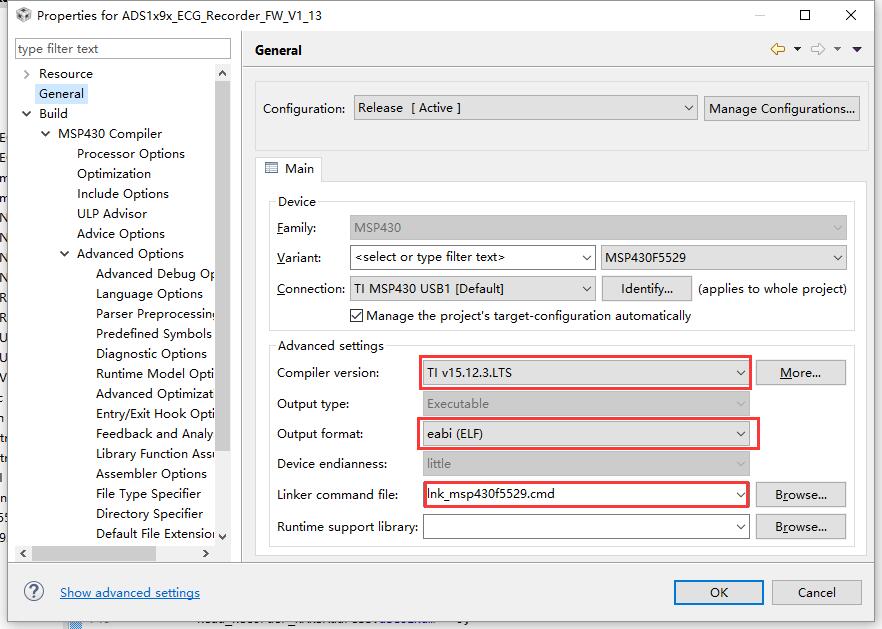Click the Main tab icon
Viewport: 882px width, 629px height.
[271, 168]
